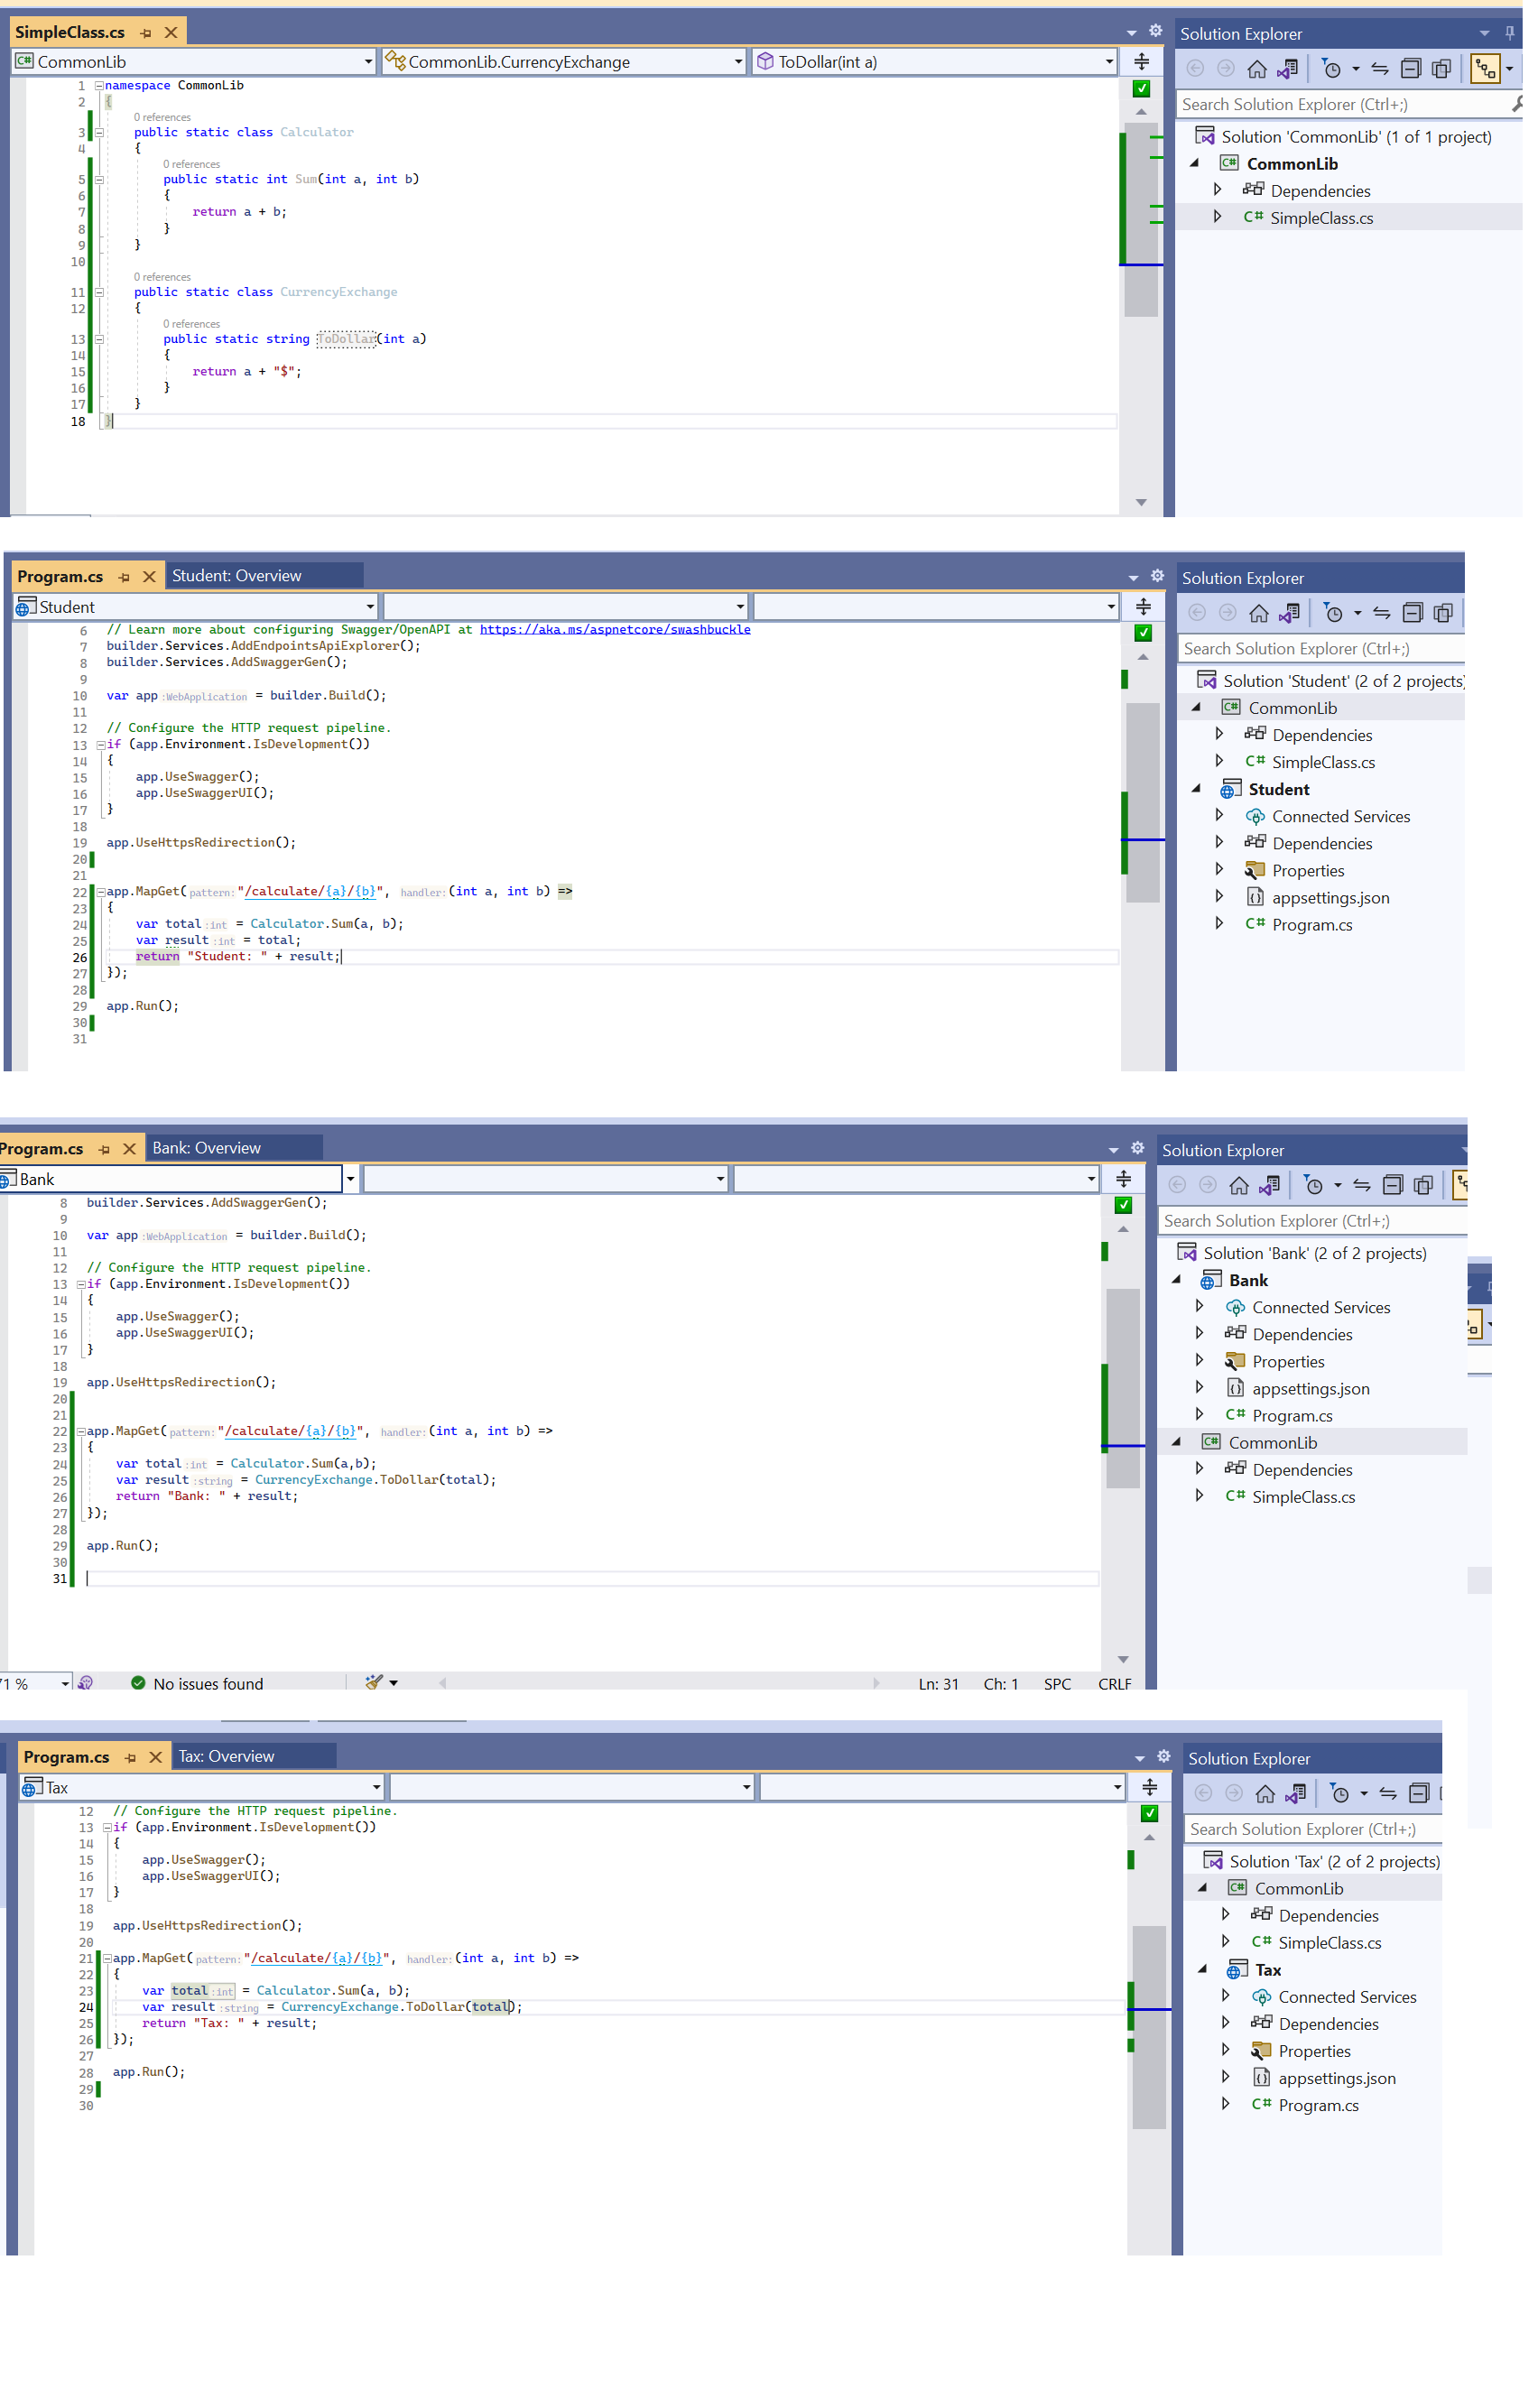The image size is (1538, 2408).
Task: Open the ToDollar(int a) member dropdown
Action: [1109, 62]
